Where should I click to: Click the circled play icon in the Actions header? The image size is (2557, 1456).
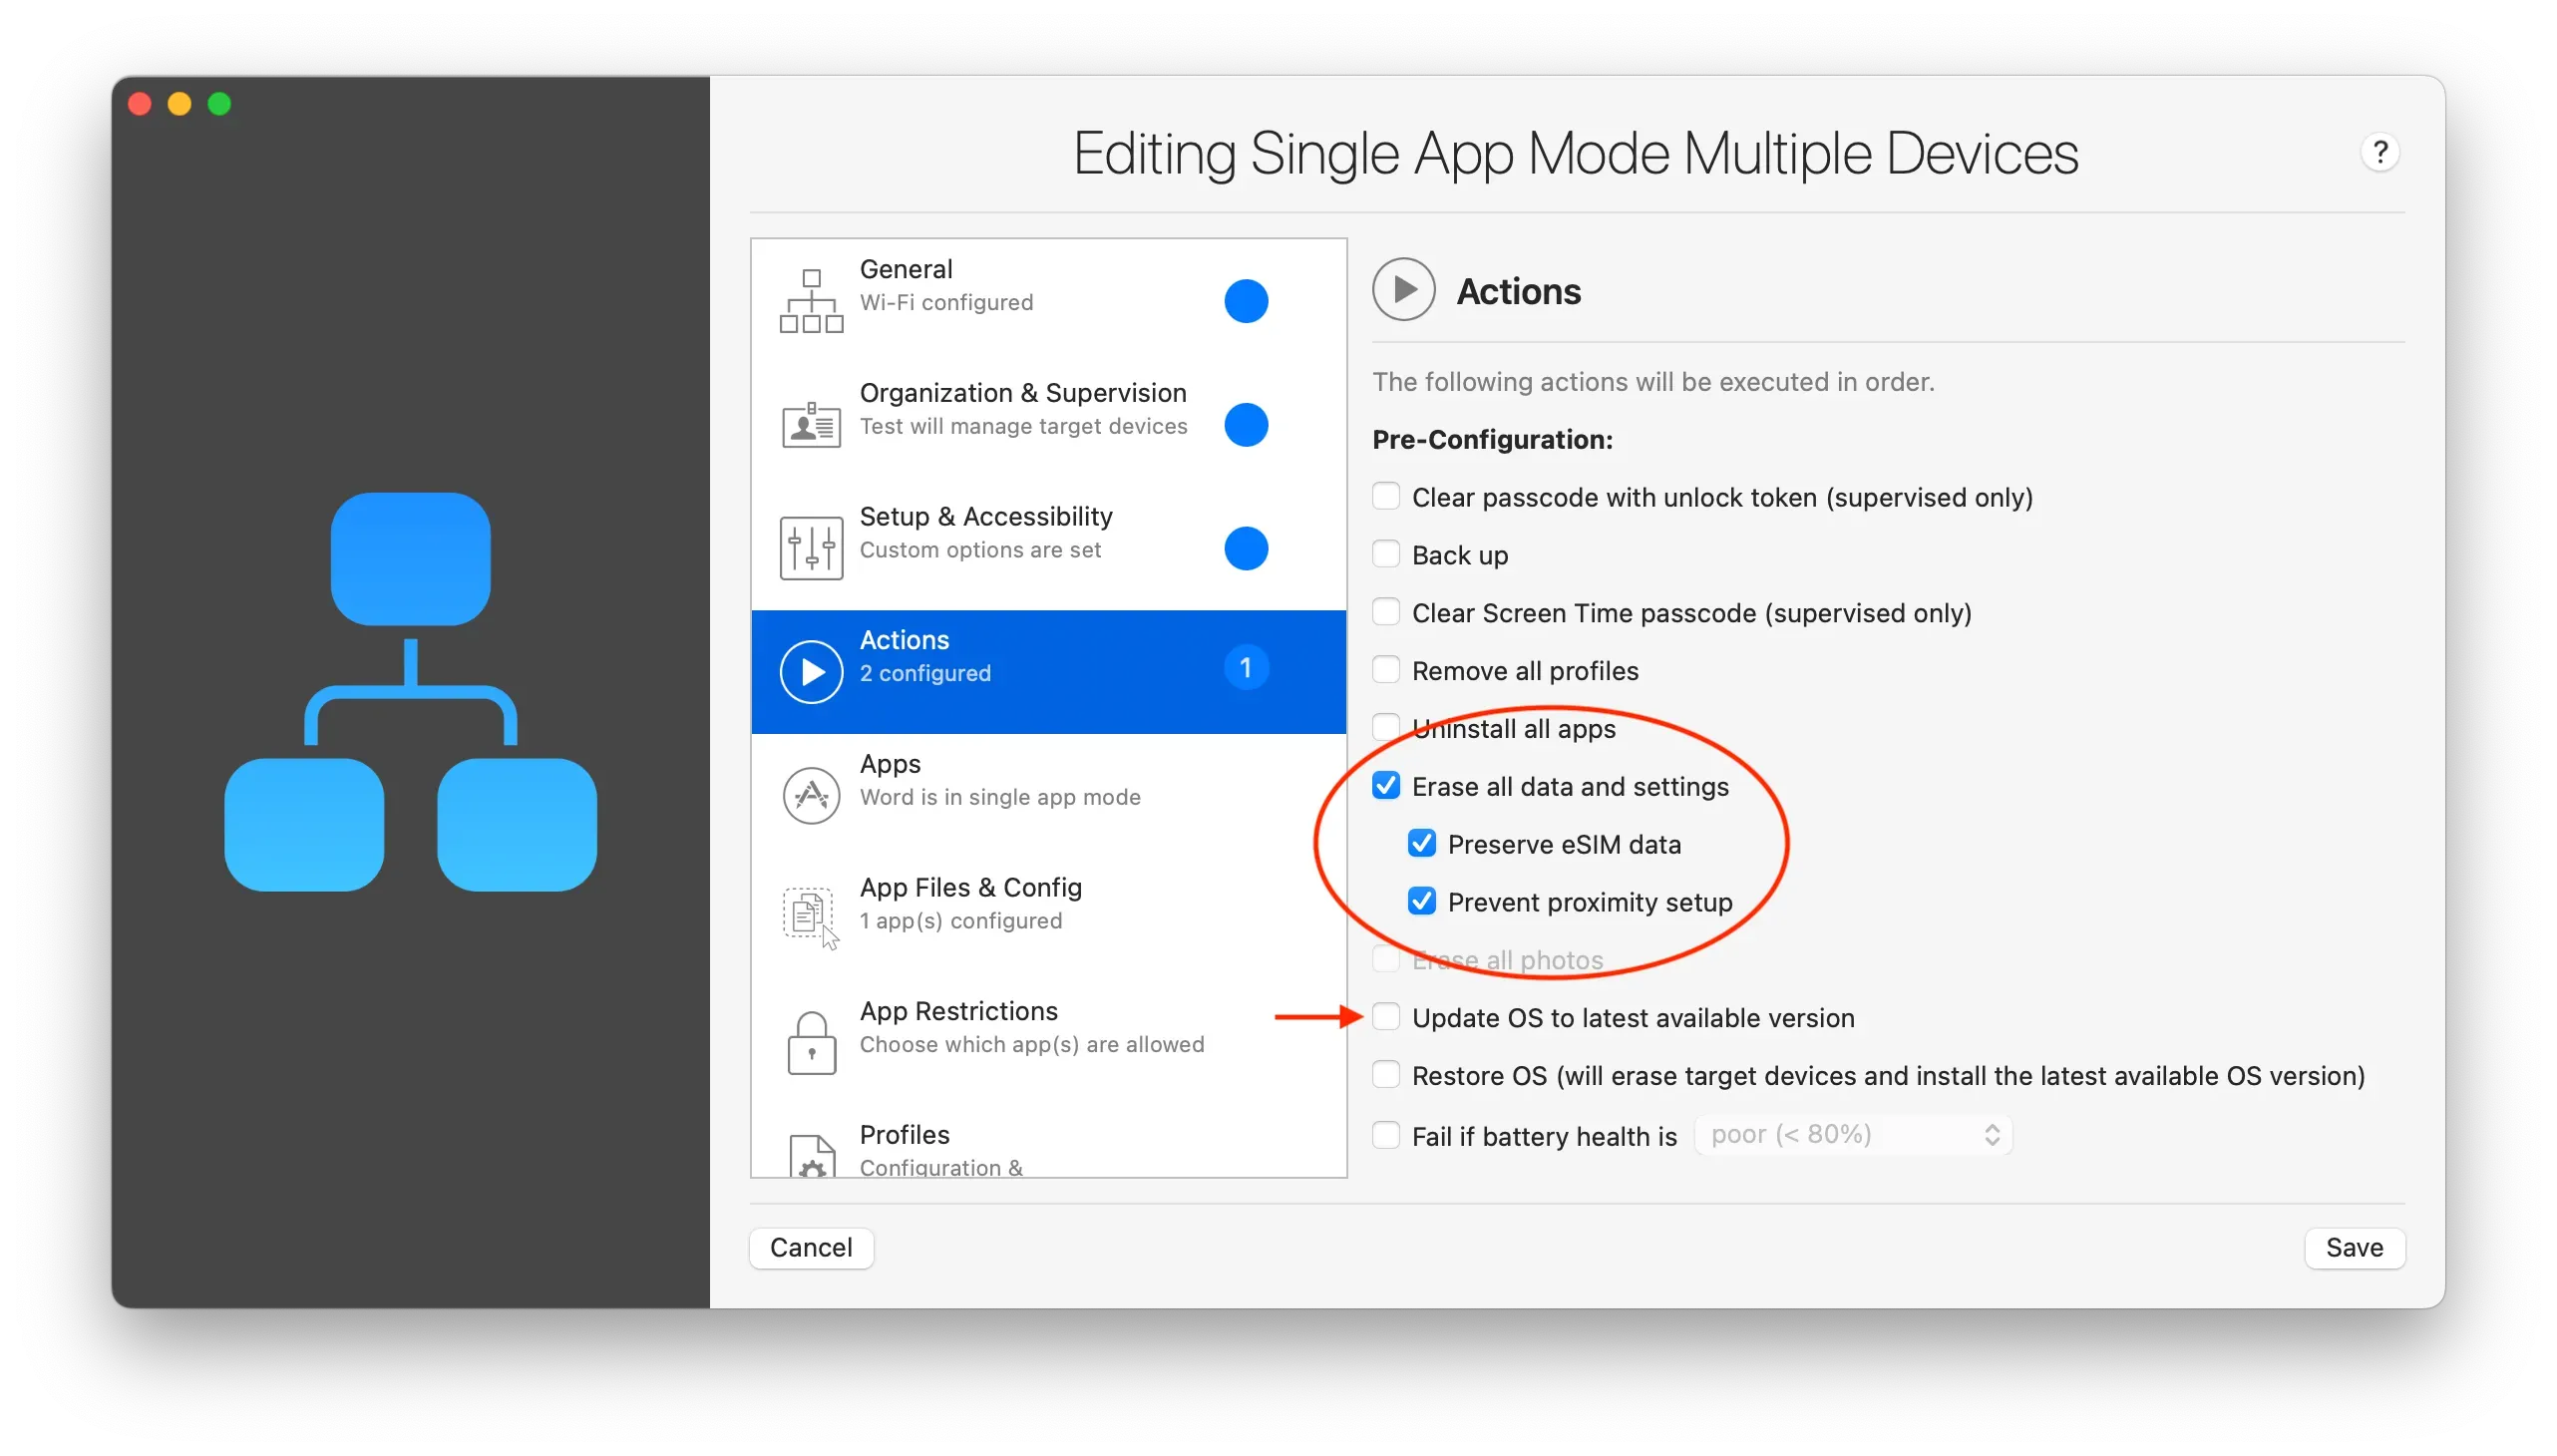point(1402,289)
